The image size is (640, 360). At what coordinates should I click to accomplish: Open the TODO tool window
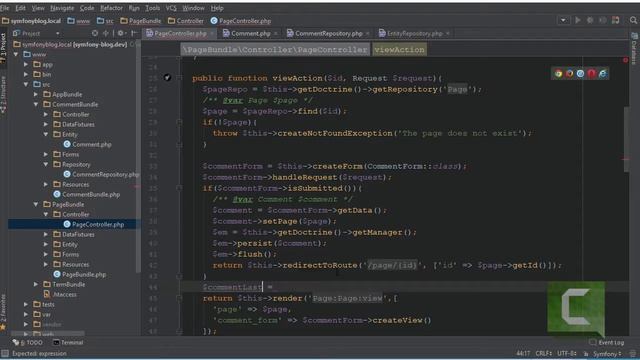tap(27, 342)
